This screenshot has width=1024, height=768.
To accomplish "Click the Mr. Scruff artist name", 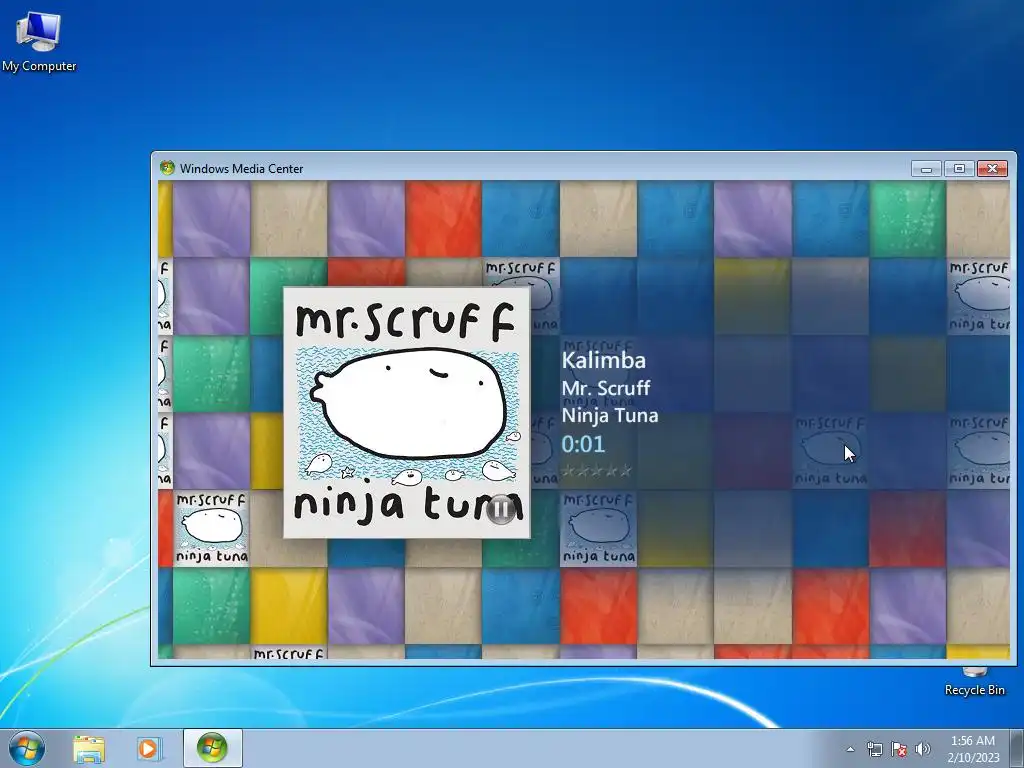I will tap(606, 388).
